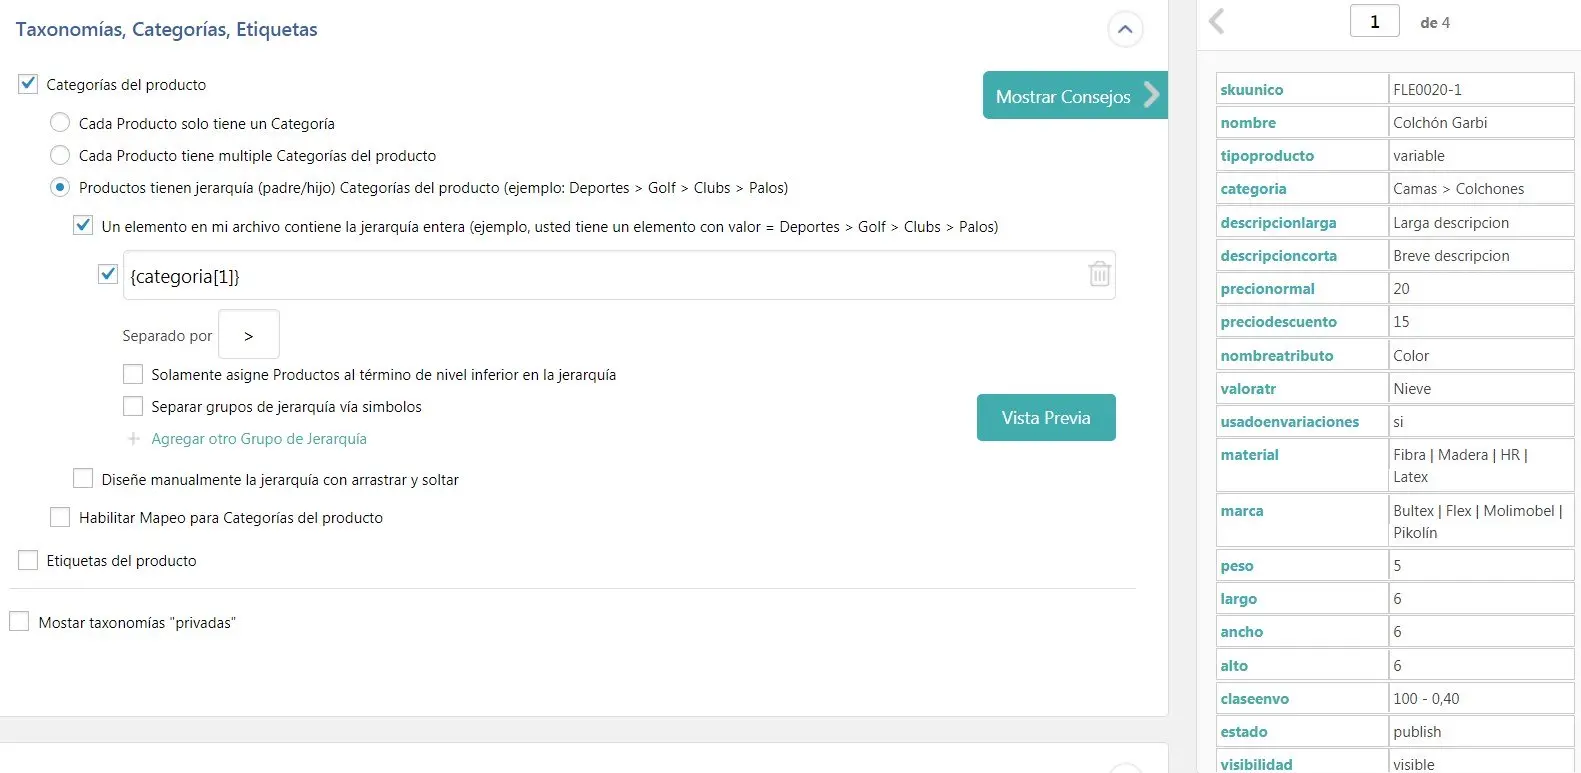Select Cada Producto solo tiene un Categoría
Screen dimensions: 1581x773
pos(60,123)
